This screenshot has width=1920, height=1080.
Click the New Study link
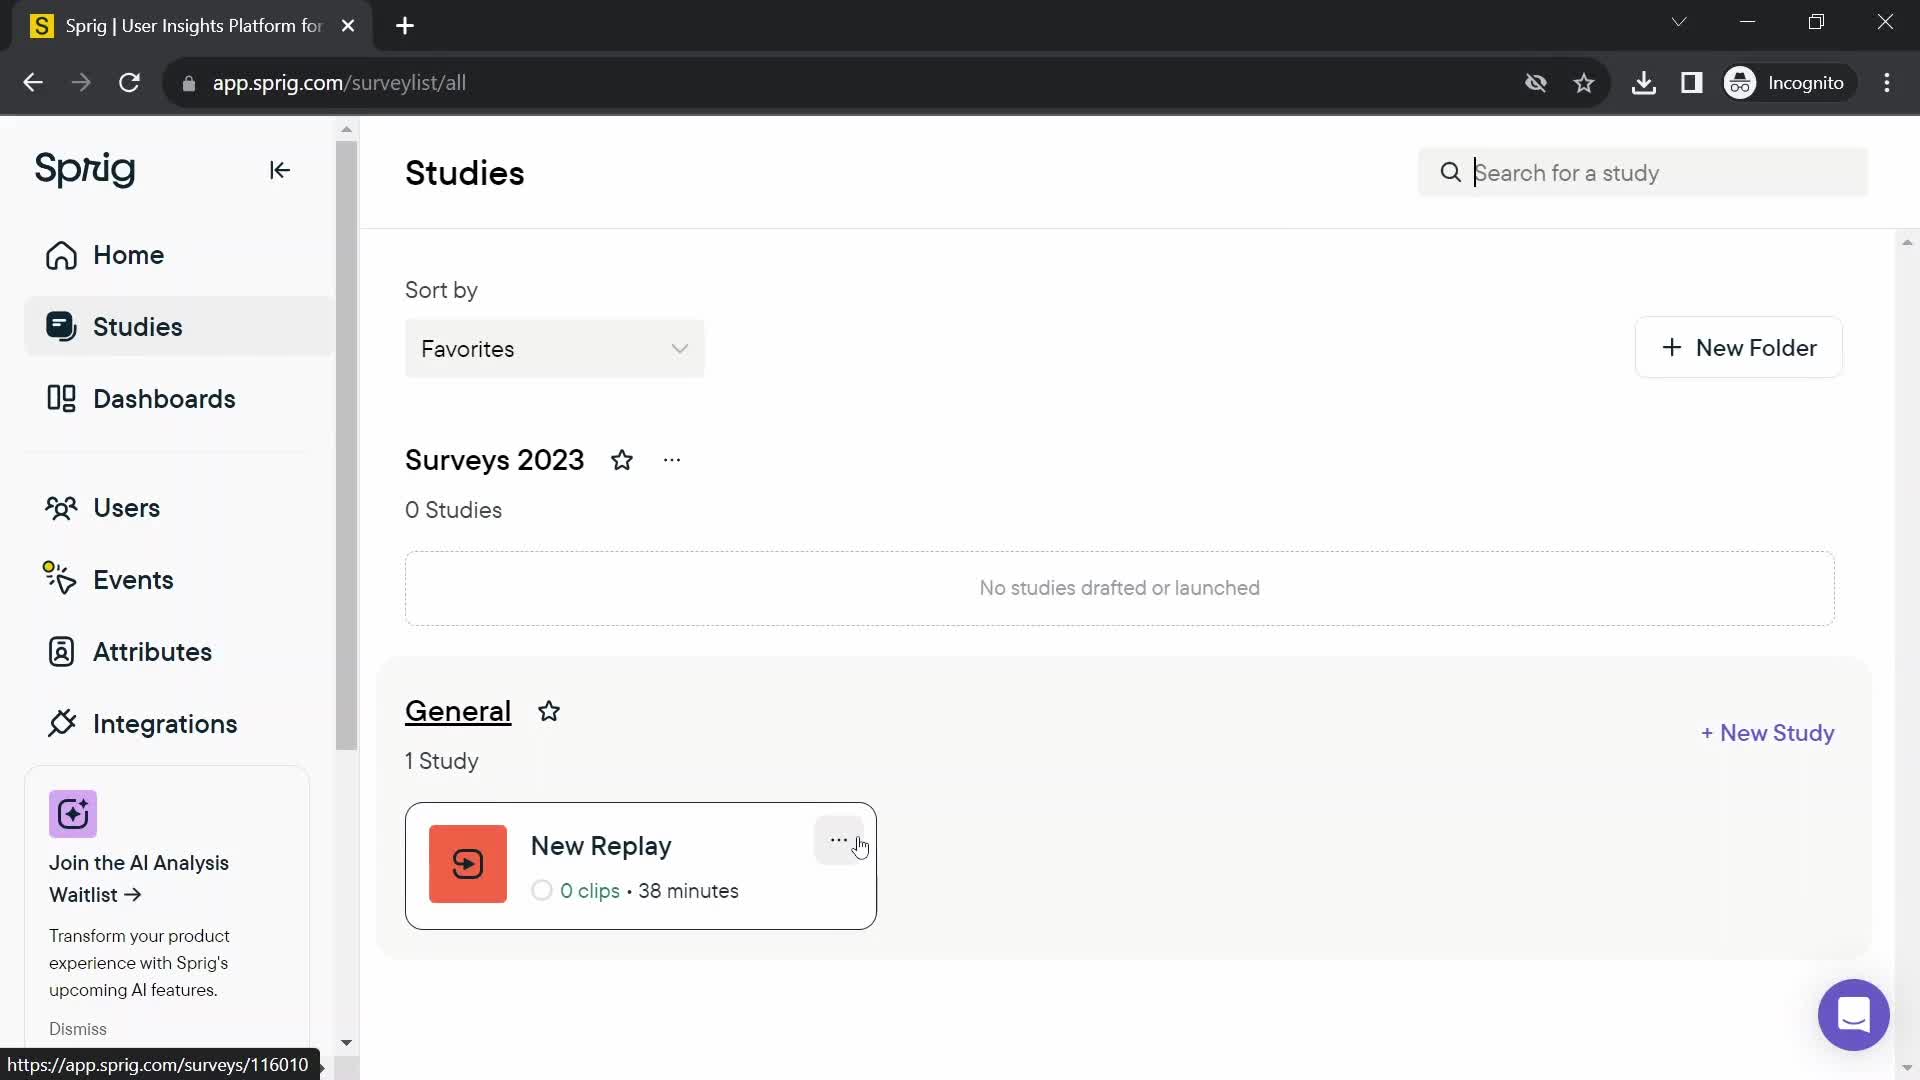(1766, 733)
